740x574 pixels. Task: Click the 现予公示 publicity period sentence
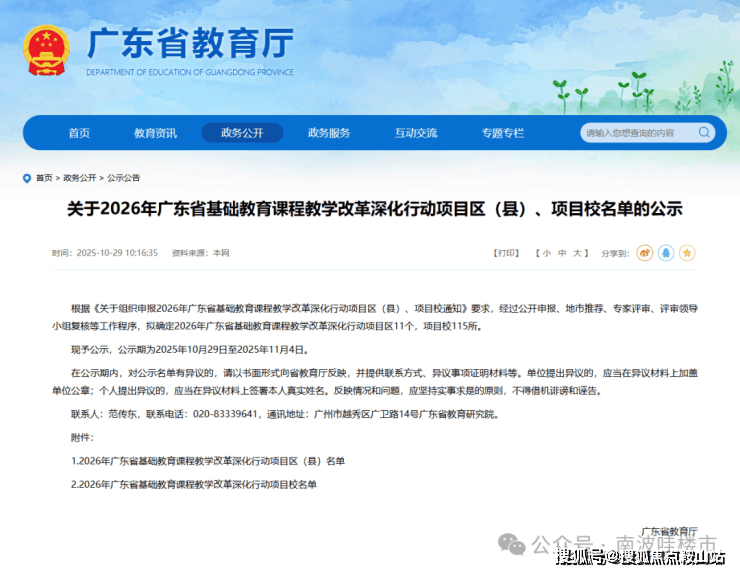tap(191, 350)
